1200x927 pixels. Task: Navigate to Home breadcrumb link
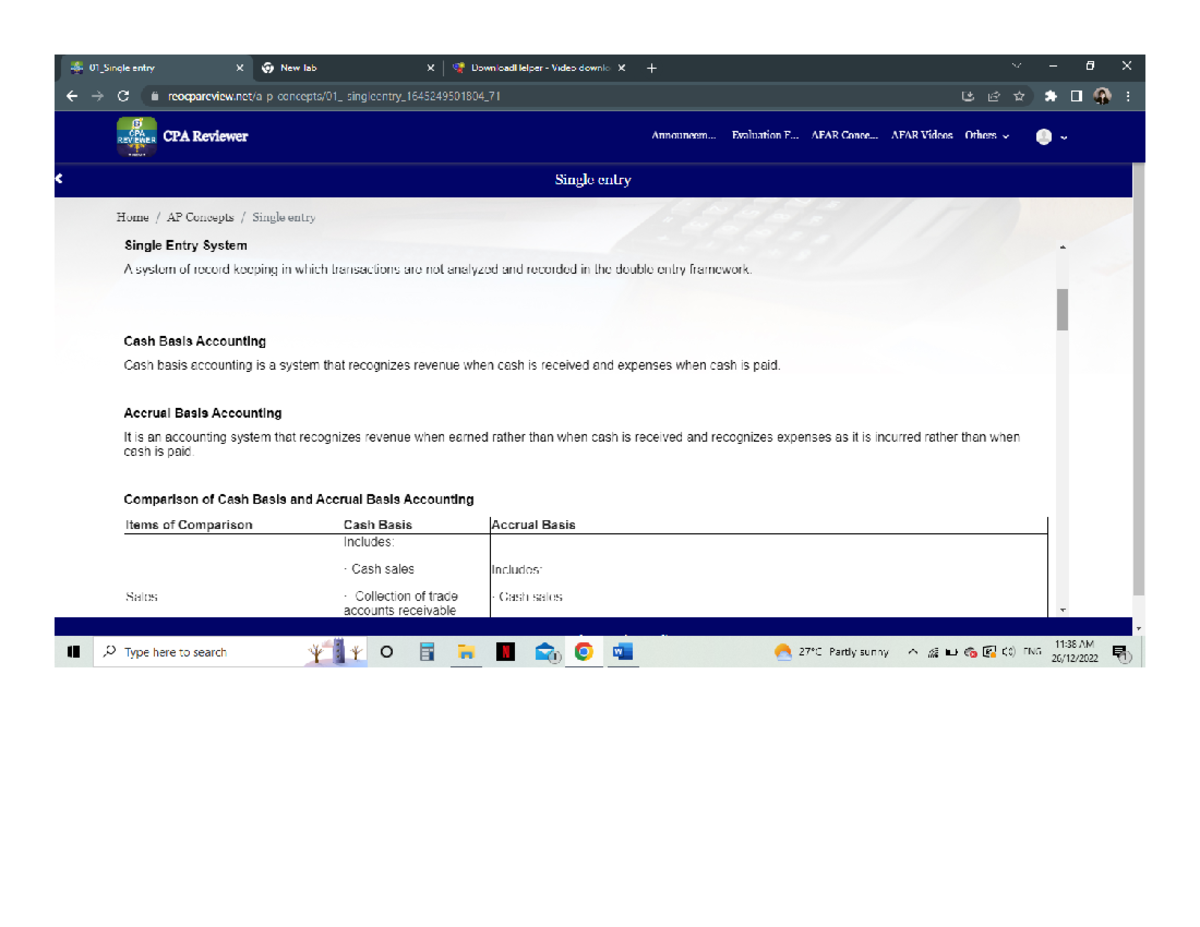click(132, 217)
